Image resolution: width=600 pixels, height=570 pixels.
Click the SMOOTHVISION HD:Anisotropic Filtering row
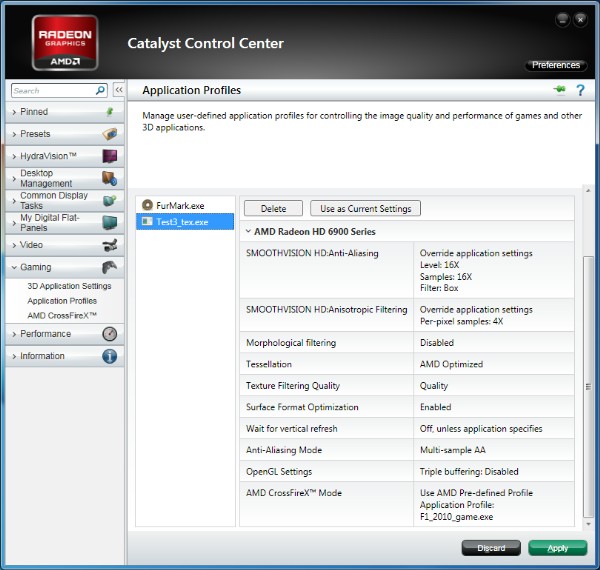point(407,315)
